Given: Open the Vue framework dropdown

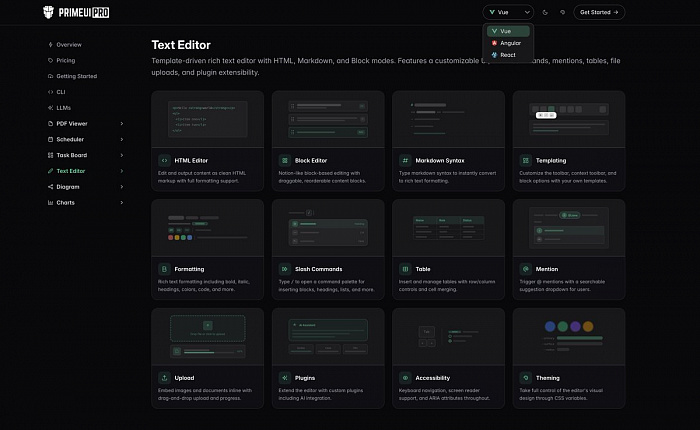Looking at the screenshot, I should [x=508, y=13].
